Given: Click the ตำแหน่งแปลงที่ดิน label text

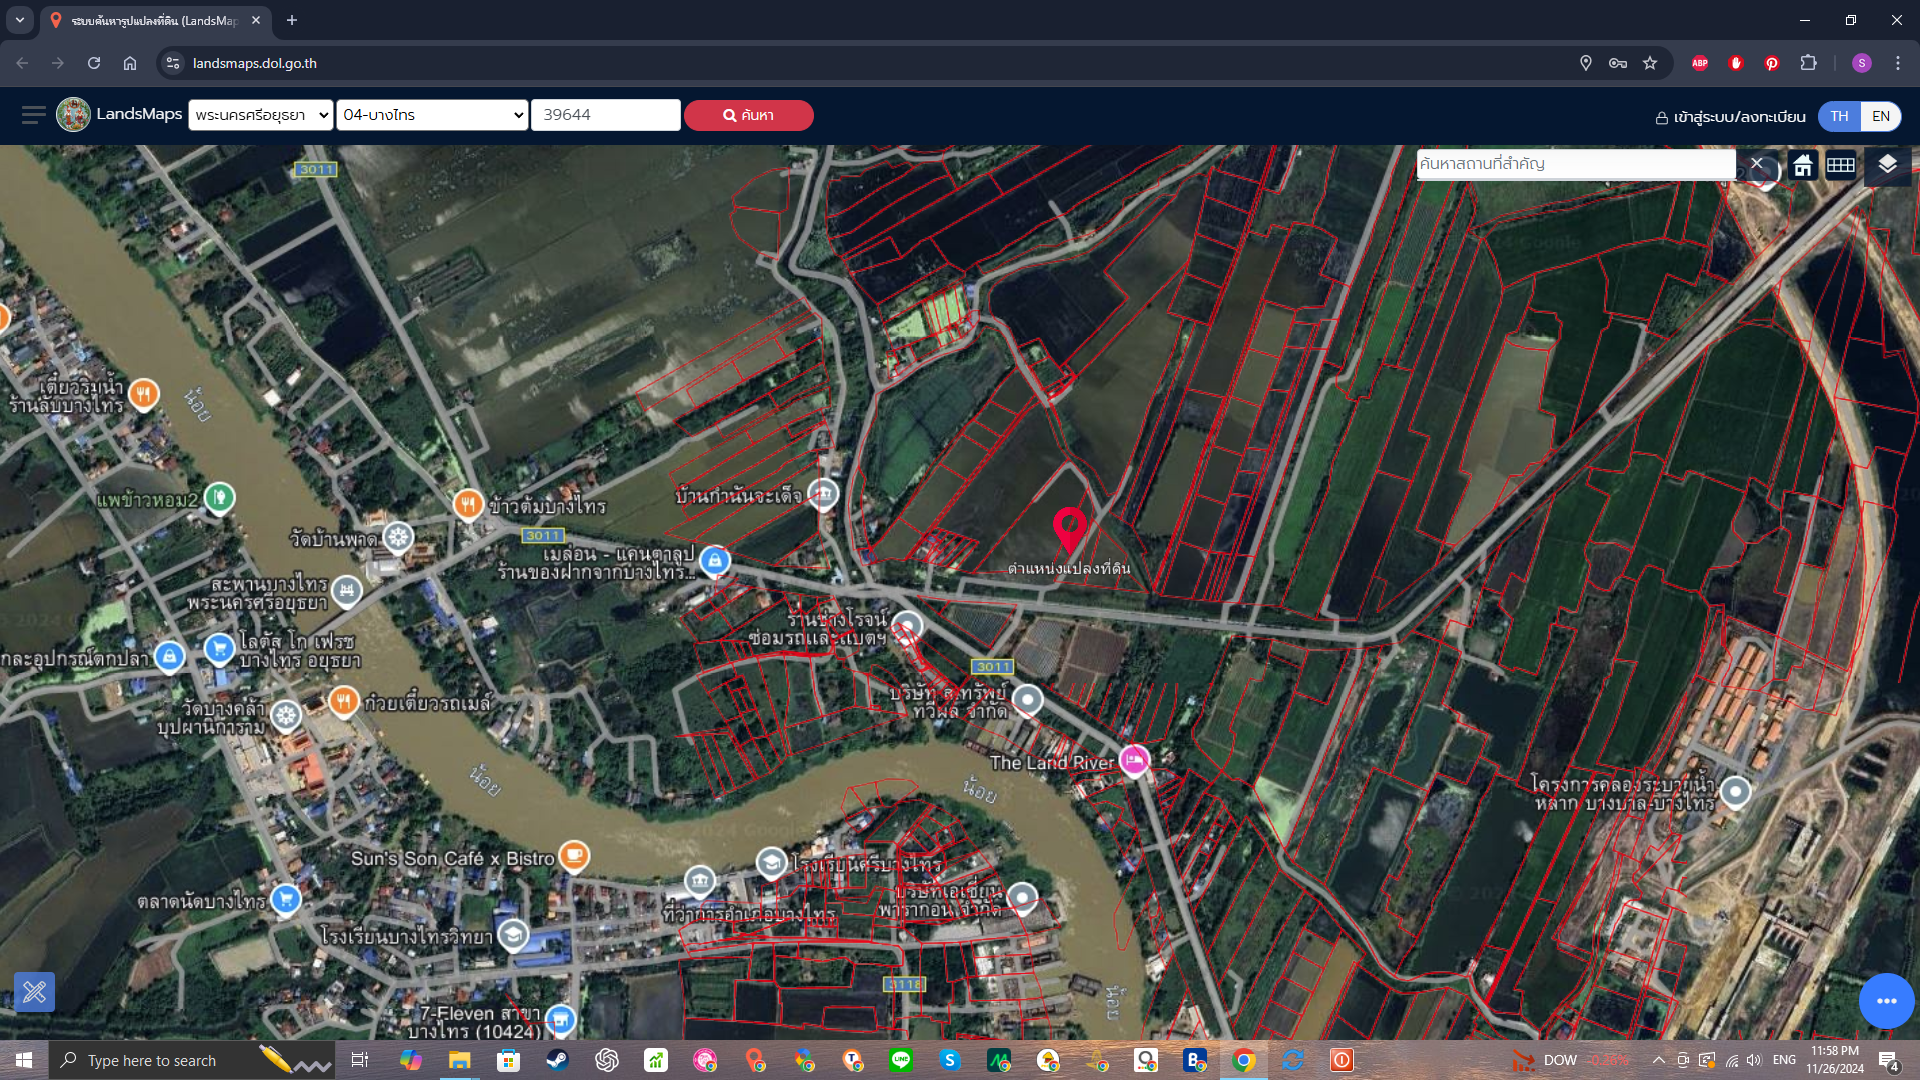Looking at the screenshot, I should (1069, 568).
